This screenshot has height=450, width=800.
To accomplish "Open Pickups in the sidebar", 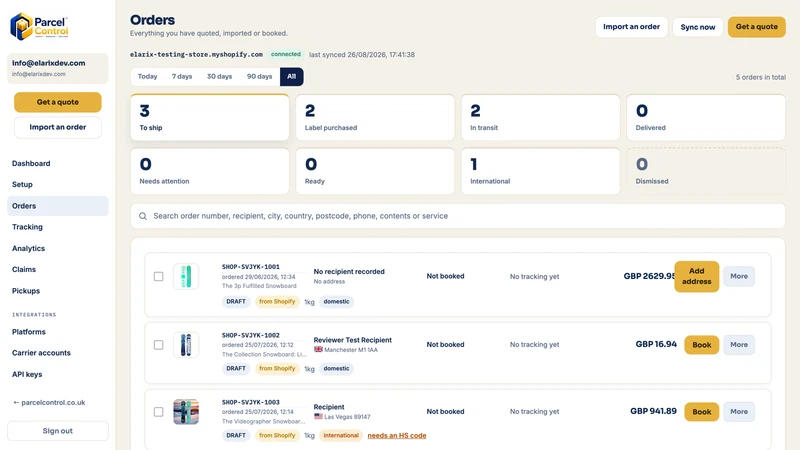I will coord(58,291).
